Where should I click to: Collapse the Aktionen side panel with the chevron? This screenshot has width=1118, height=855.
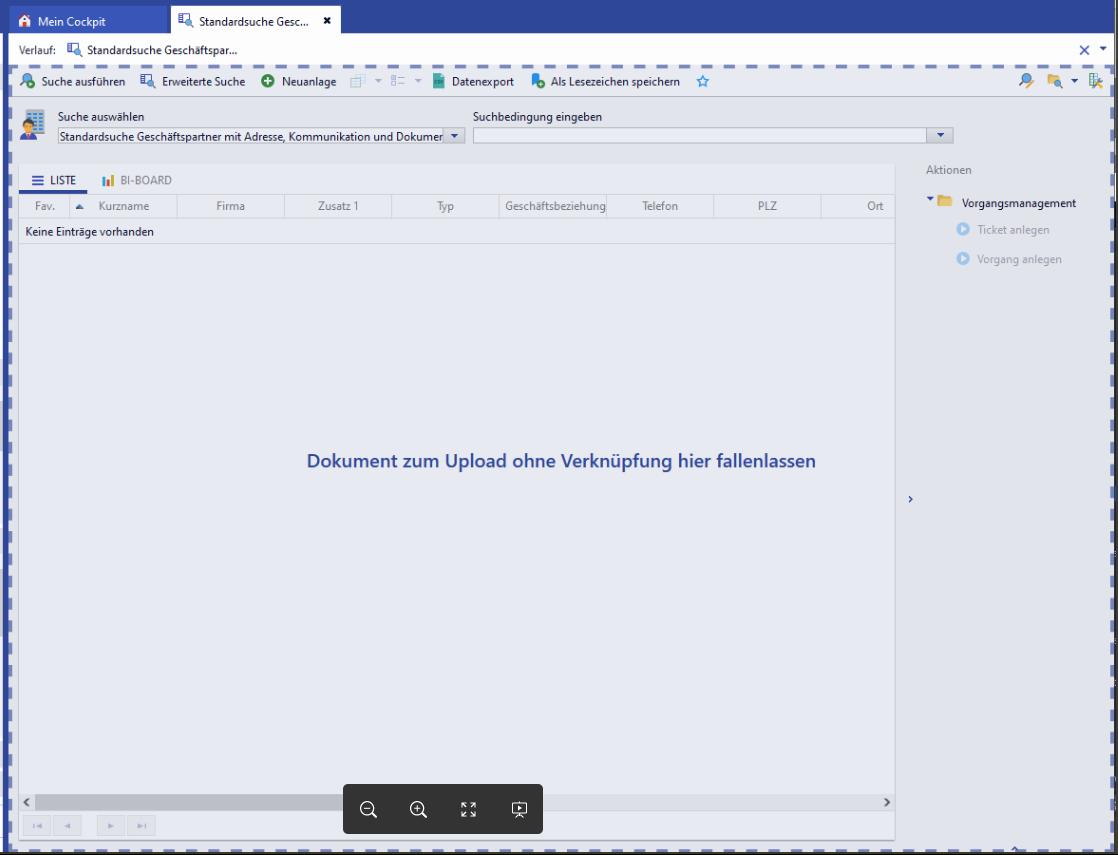pos(910,499)
